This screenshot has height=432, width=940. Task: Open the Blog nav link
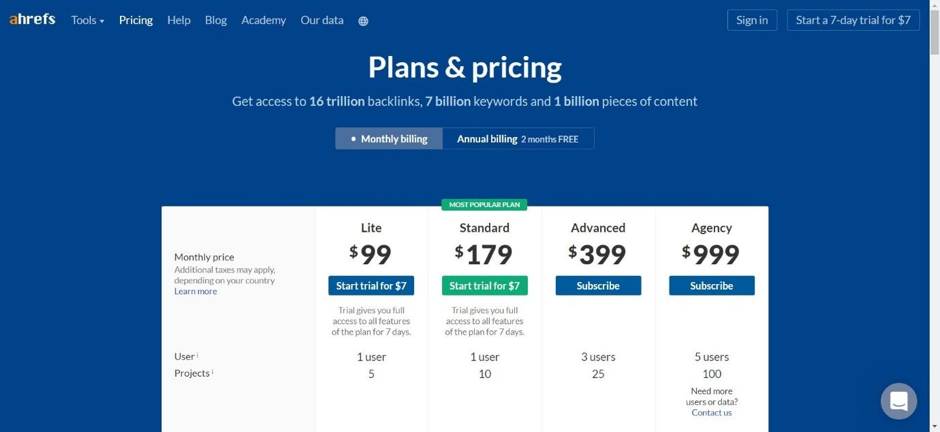(x=216, y=20)
